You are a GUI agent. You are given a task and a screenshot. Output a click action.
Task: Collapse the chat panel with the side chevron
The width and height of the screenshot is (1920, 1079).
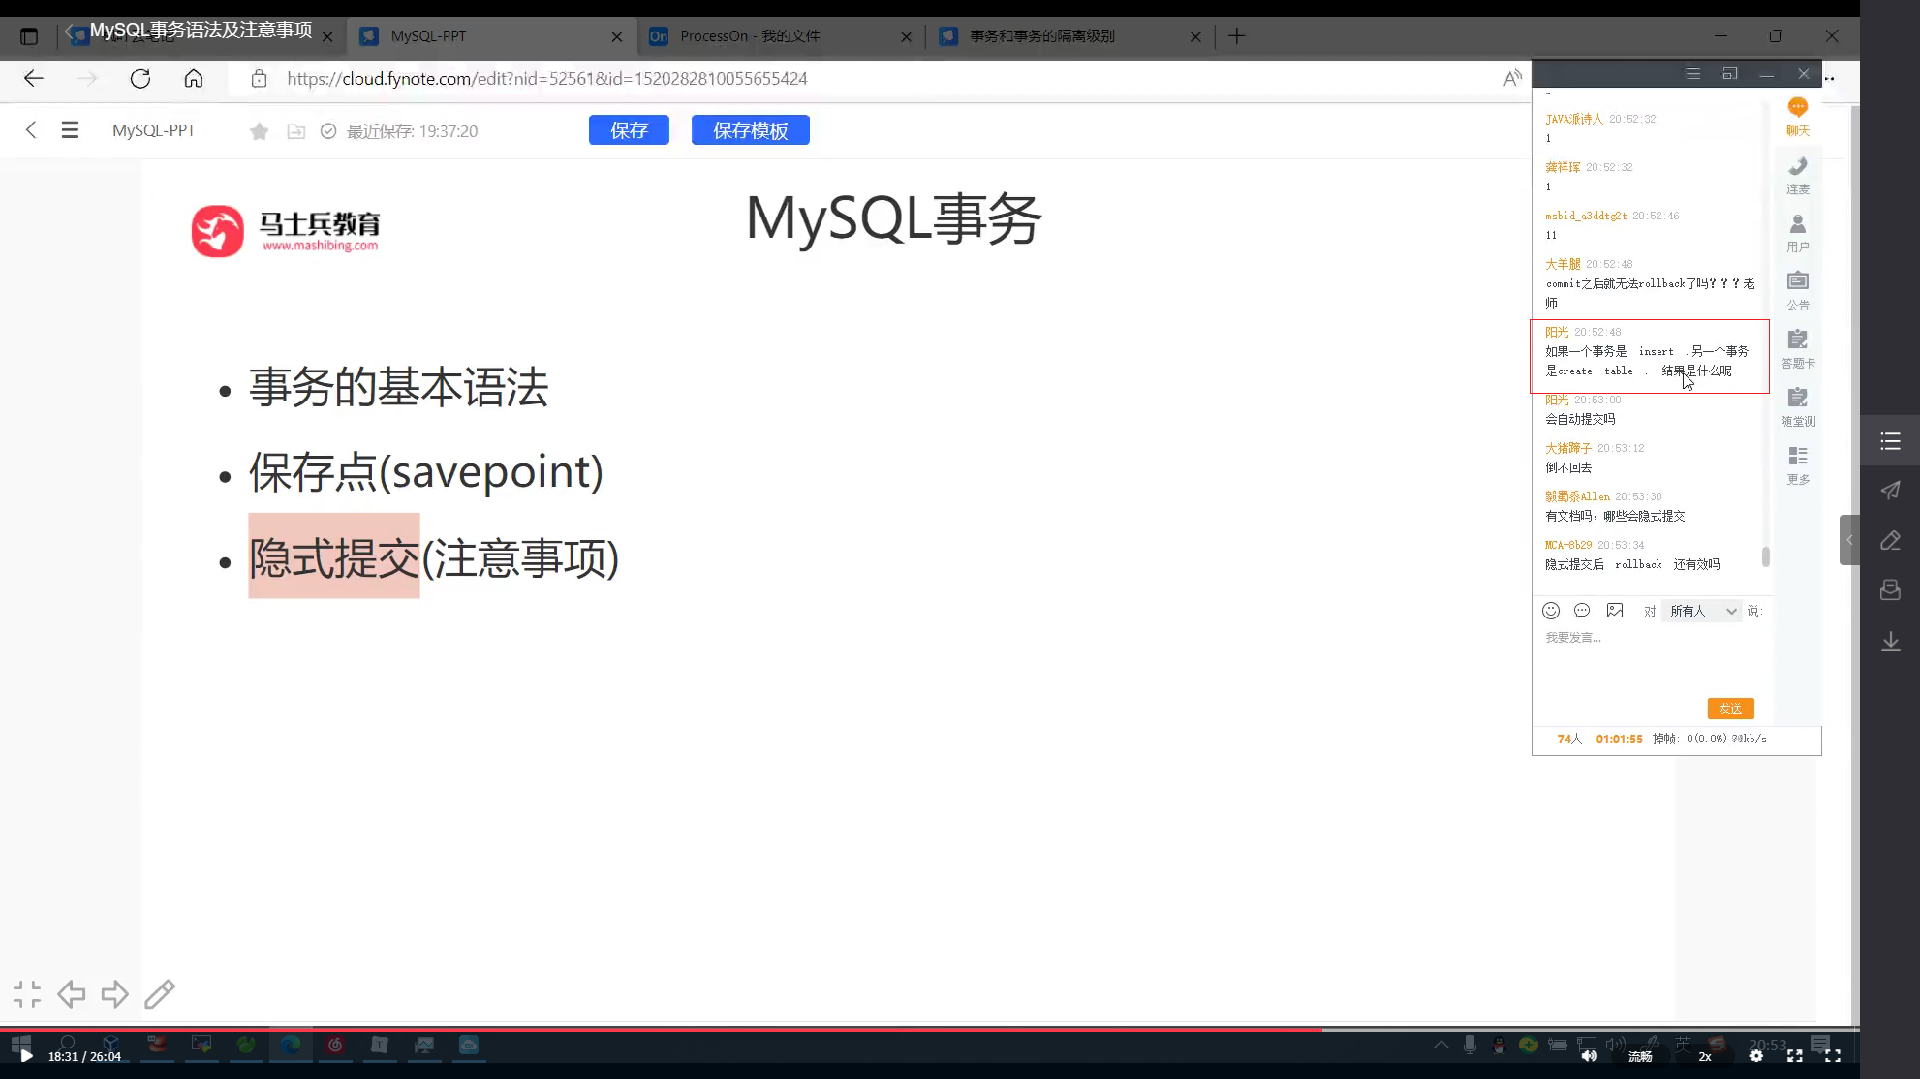(1849, 540)
